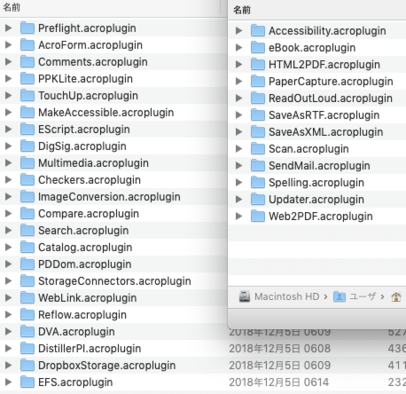This screenshot has width=406, height=394.
Task: Select the DistillerPI.acroplugin row name
Action: (x=89, y=348)
